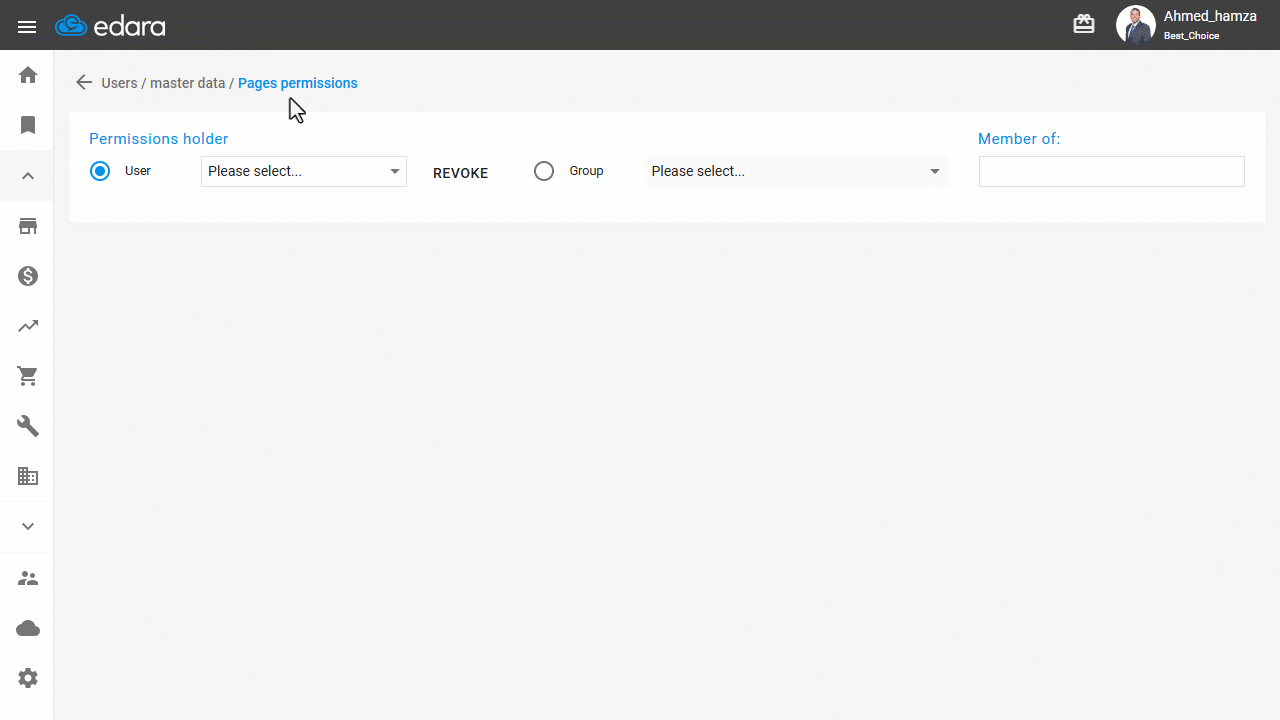
Task: Open the hamburger menu
Action: click(x=27, y=27)
